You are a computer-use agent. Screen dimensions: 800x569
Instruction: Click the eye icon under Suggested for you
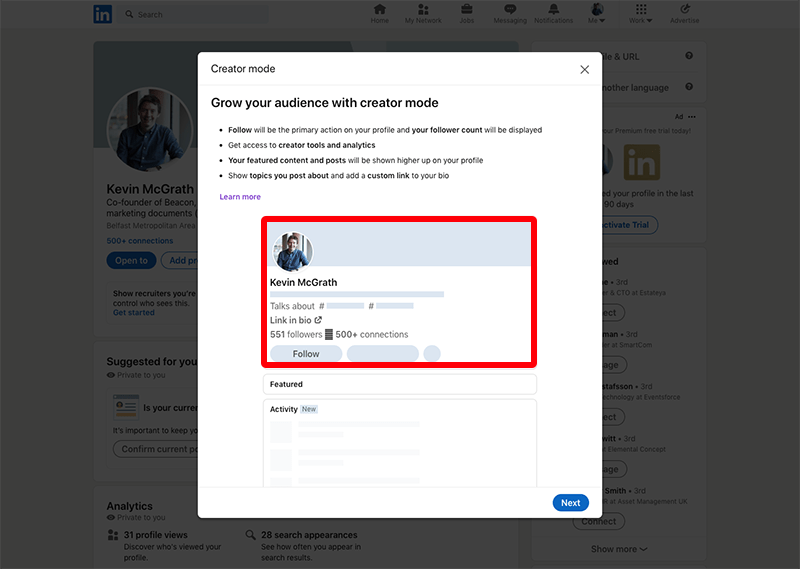click(111, 375)
